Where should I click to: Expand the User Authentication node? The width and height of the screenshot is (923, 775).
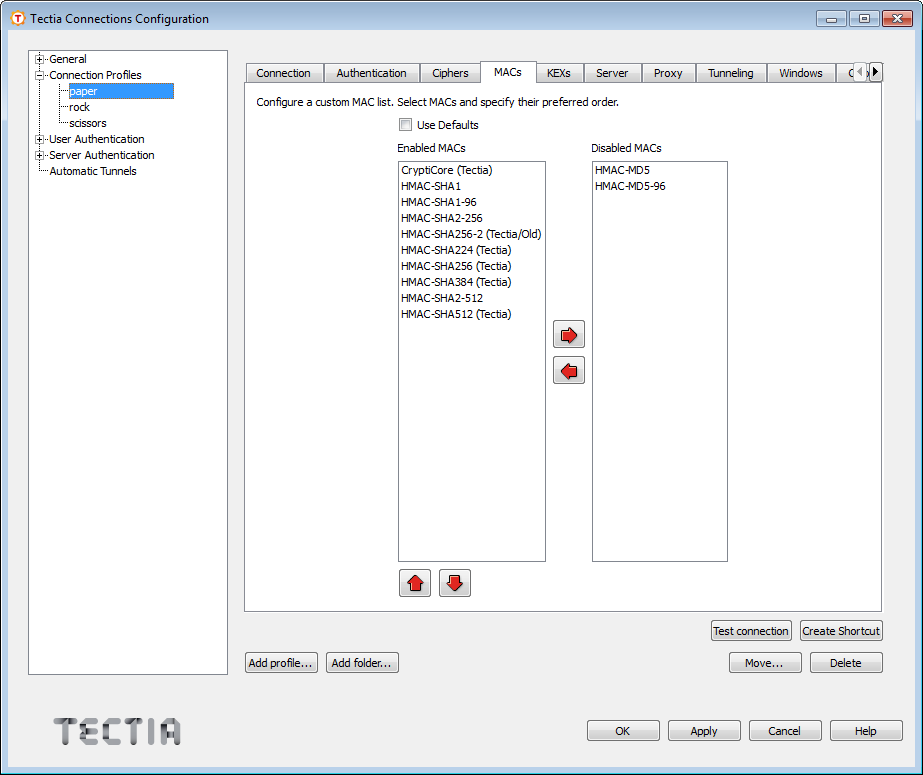click(x=39, y=139)
